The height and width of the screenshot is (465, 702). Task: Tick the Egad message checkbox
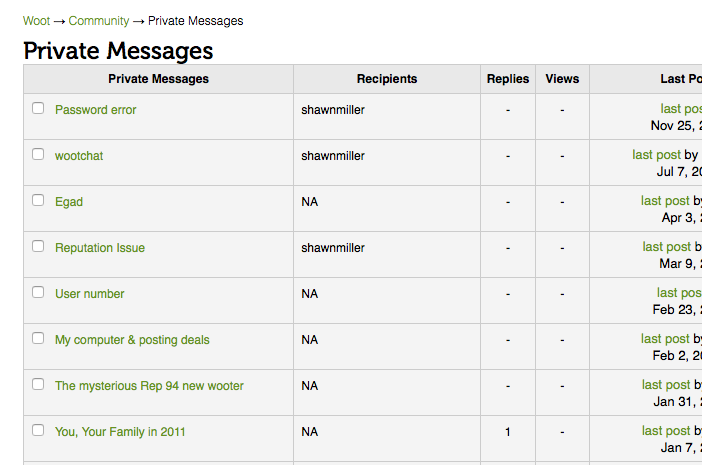click(x=38, y=200)
